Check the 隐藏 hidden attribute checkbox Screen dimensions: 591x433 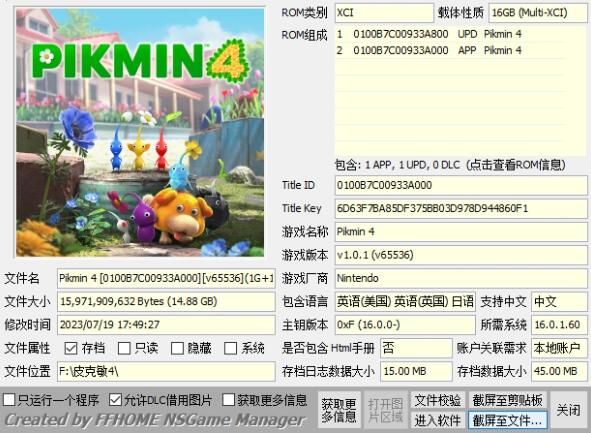coord(177,348)
